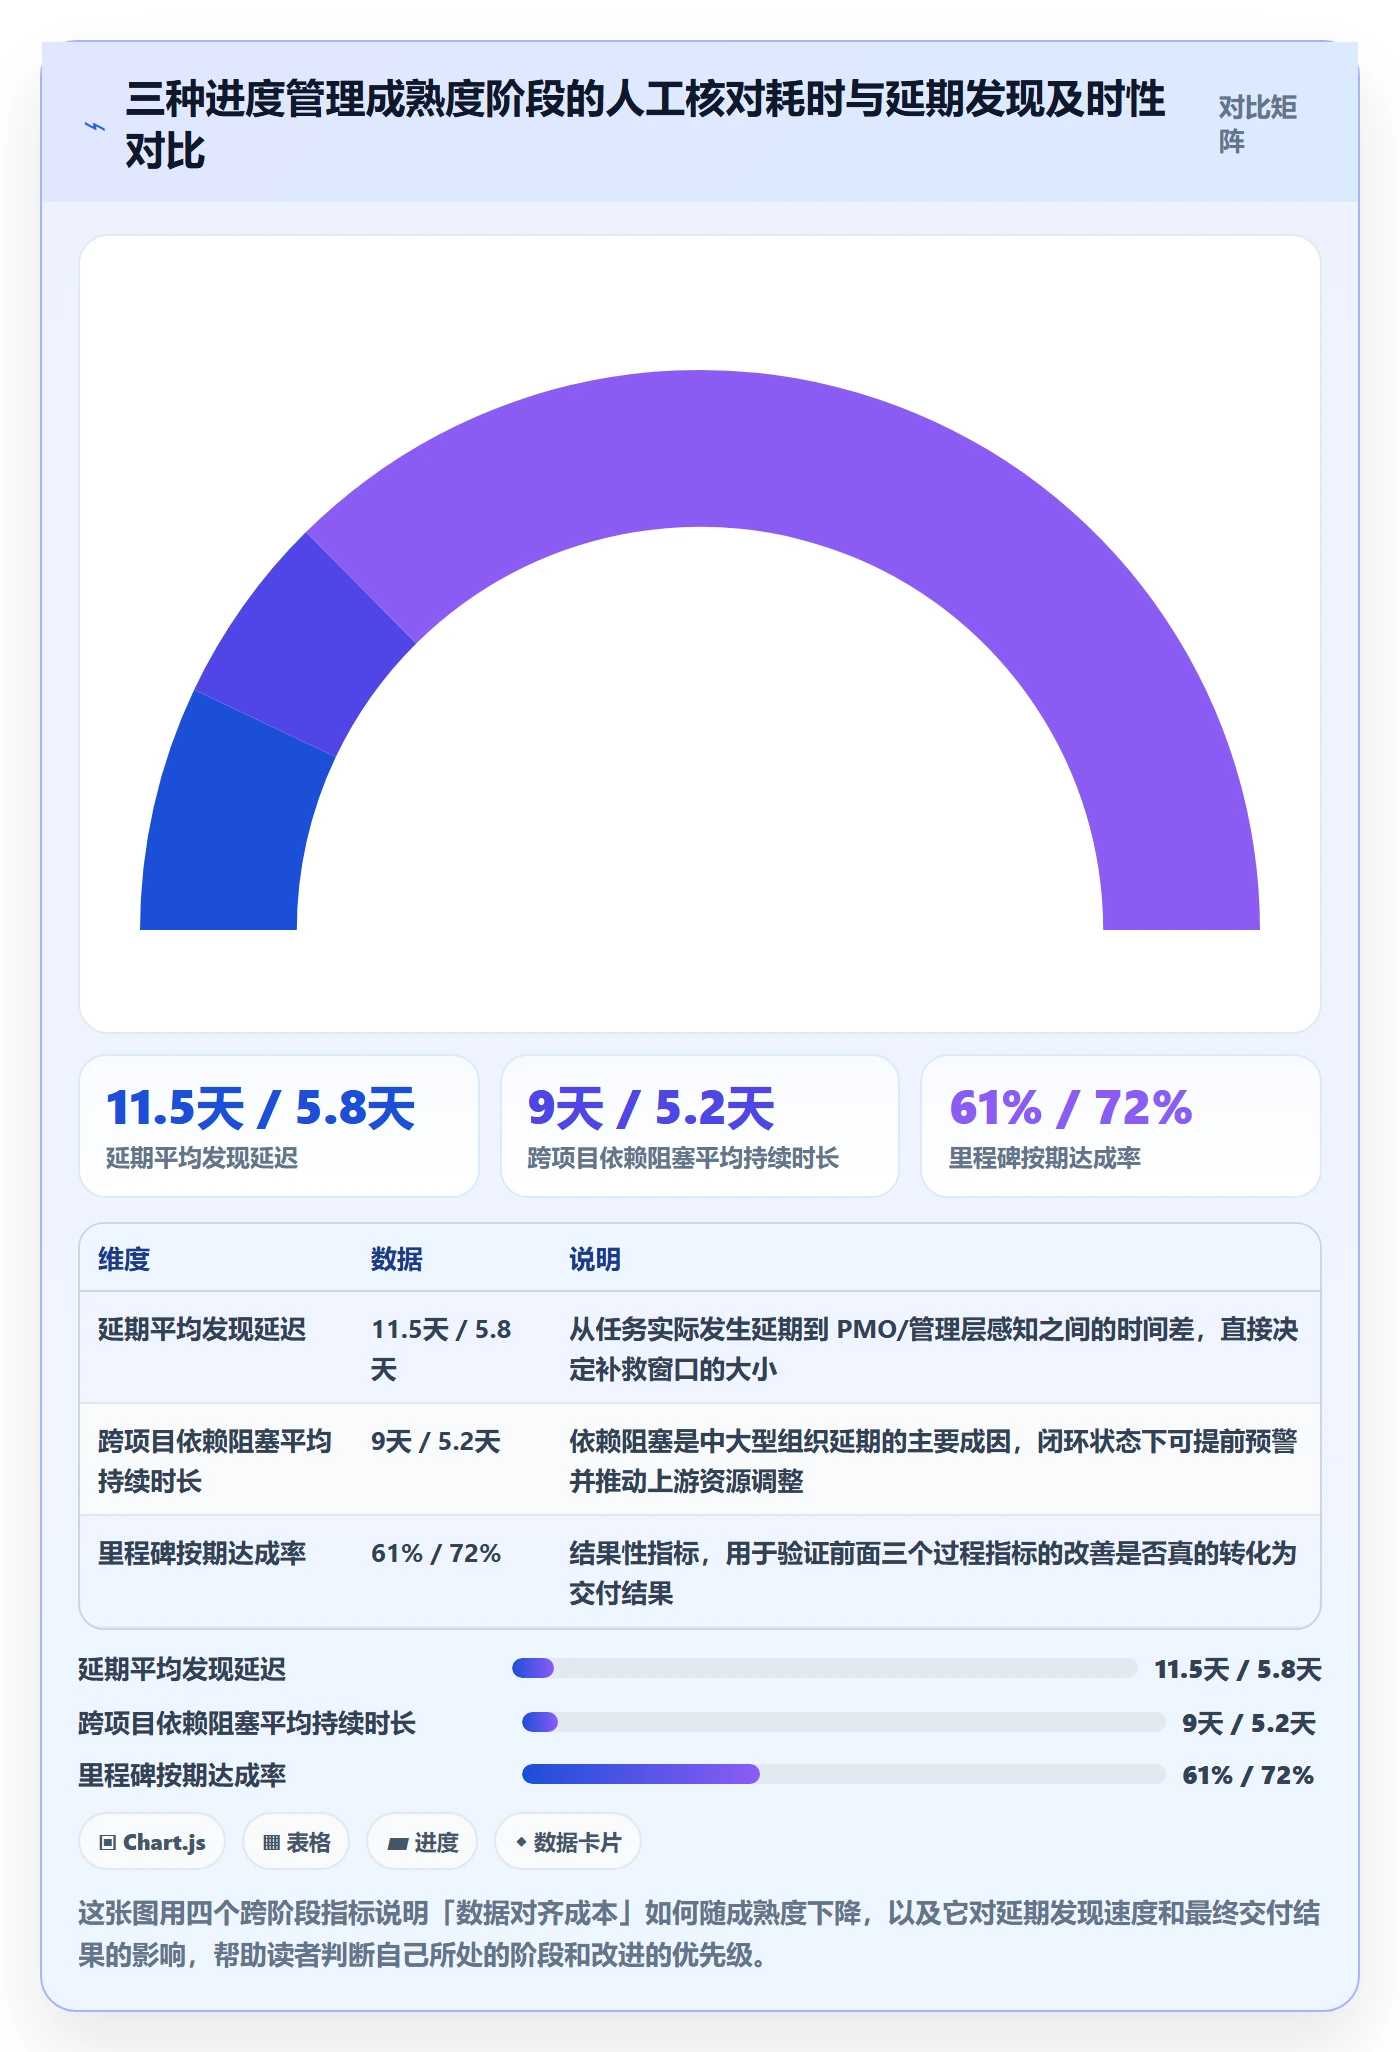Click the 11.5天 / 5.8天 data card
Viewport: 1400px width, 2052px height.
[279, 1126]
